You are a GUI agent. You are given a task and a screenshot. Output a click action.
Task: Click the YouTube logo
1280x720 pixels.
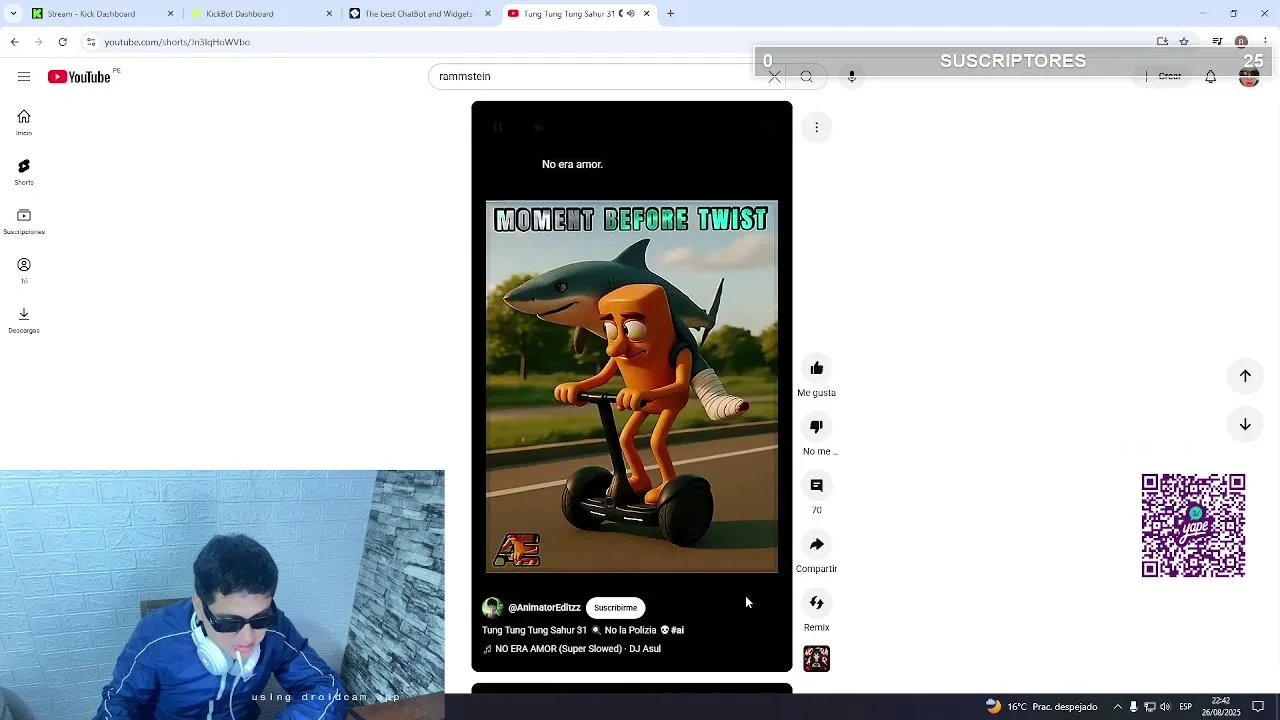pos(79,77)
